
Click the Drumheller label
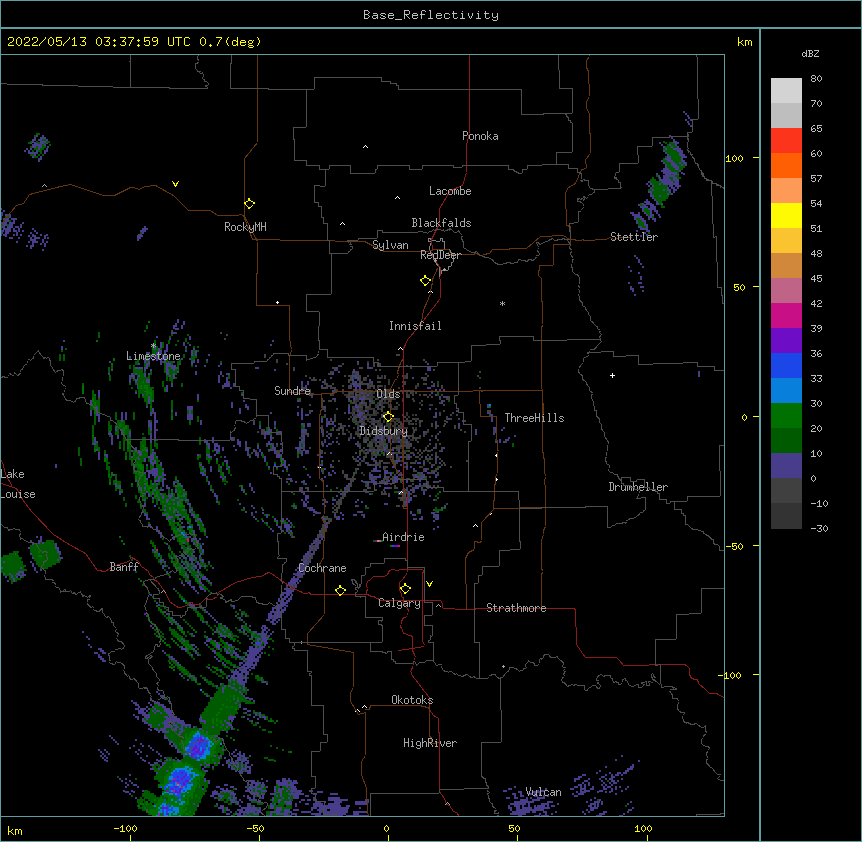pos(638,487)
